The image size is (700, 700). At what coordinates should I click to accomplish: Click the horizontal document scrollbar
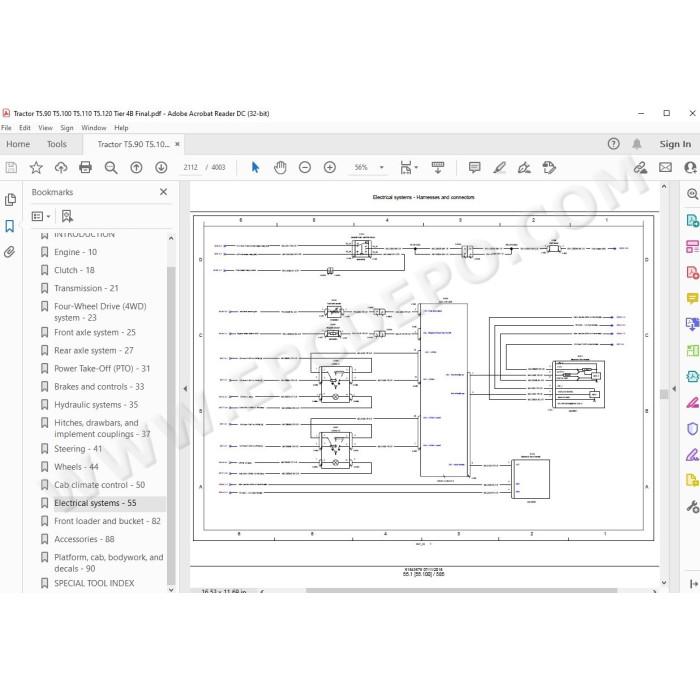[x=461, y=591]
